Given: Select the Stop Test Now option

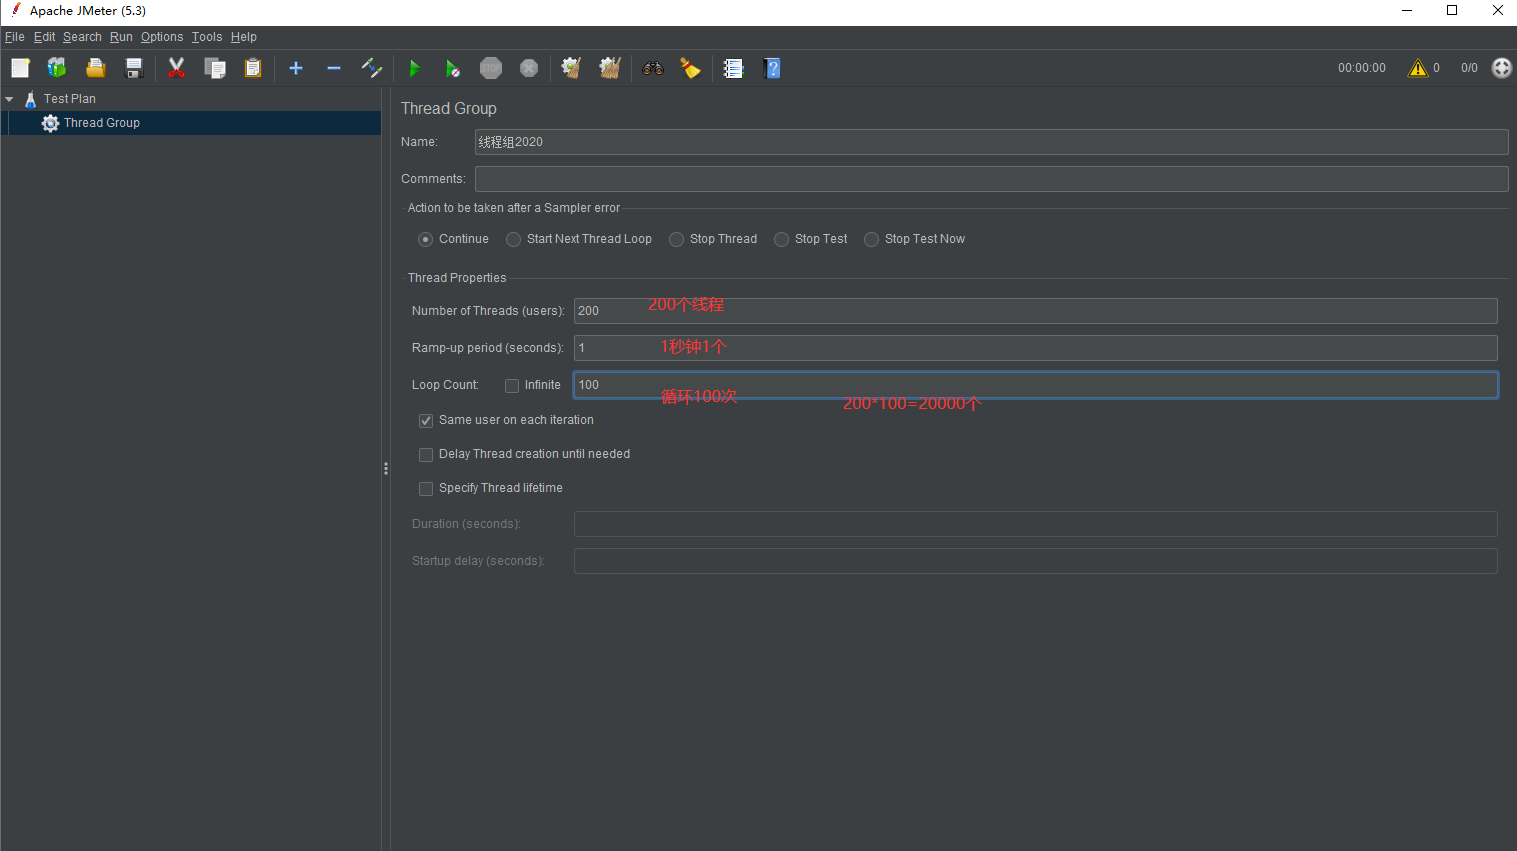Looking at the screenshot, I should pyautogui.click(x=872, y=239).
